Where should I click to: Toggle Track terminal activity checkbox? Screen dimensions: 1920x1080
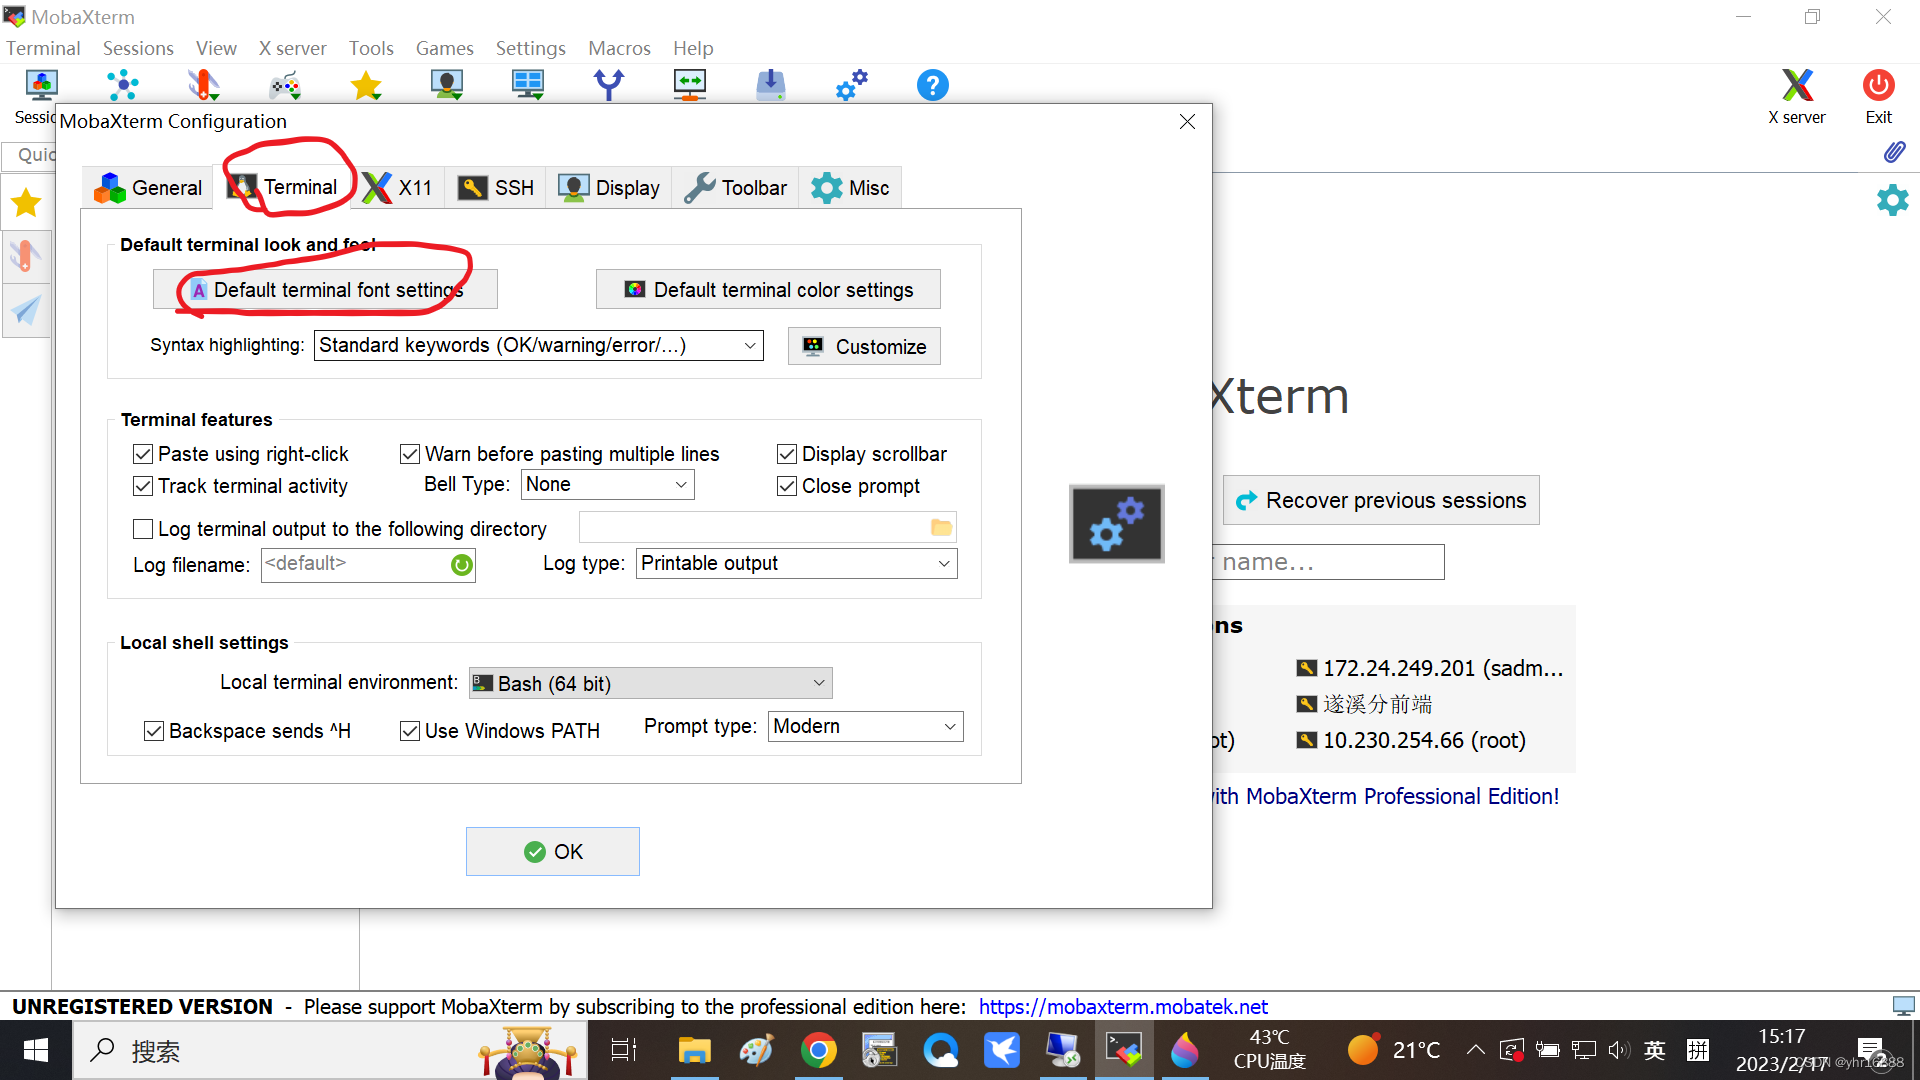(143, 486)
